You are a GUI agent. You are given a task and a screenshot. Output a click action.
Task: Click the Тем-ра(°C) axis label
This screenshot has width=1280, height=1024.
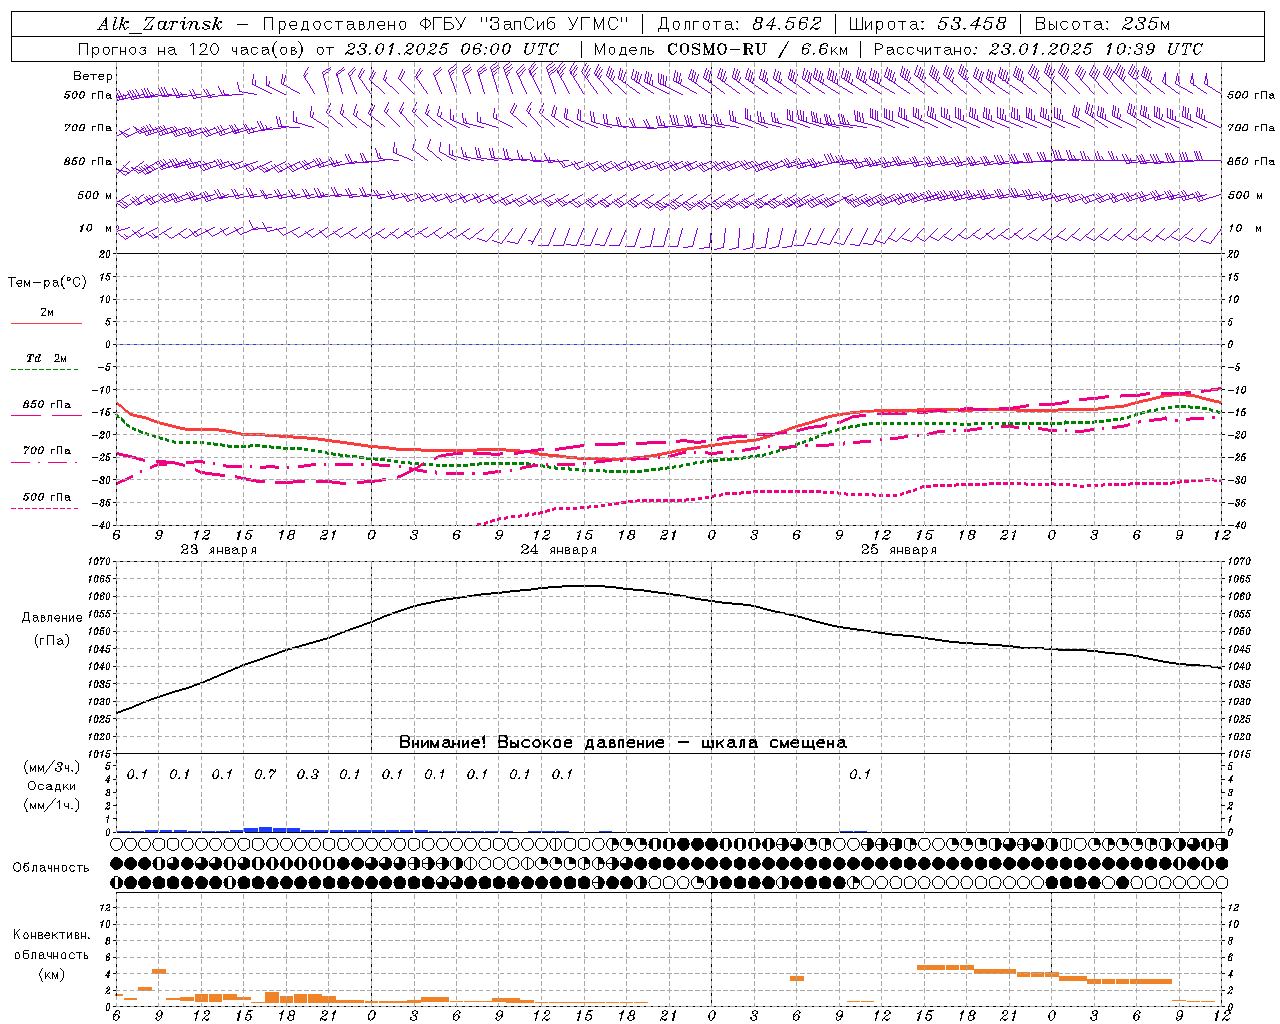47,283
